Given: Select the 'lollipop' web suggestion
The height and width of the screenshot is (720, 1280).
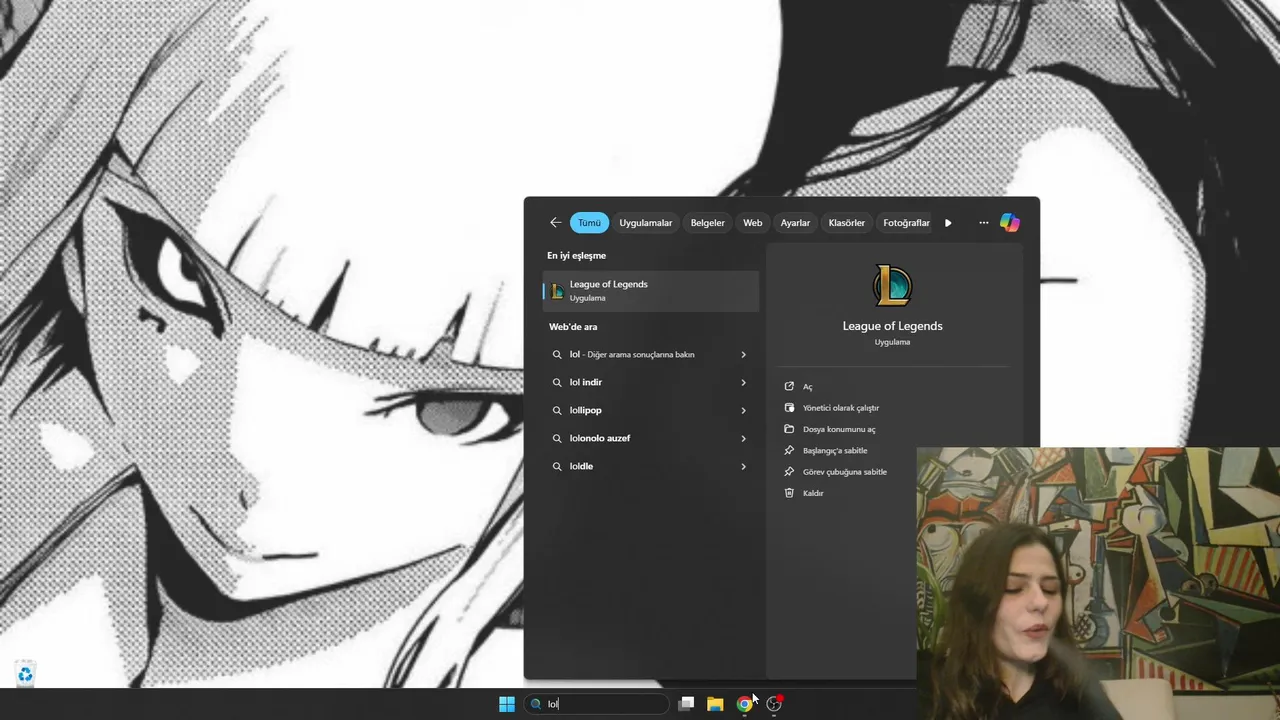Looking at the screenshot, I should click(x=651, y=410).
